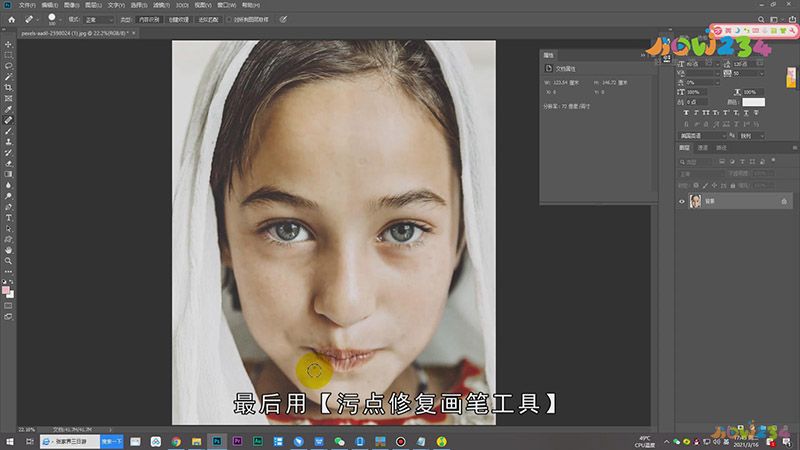The image size is (800, 450).
Task: Select the Path Selection tool
Action: [x=8, y=229]
